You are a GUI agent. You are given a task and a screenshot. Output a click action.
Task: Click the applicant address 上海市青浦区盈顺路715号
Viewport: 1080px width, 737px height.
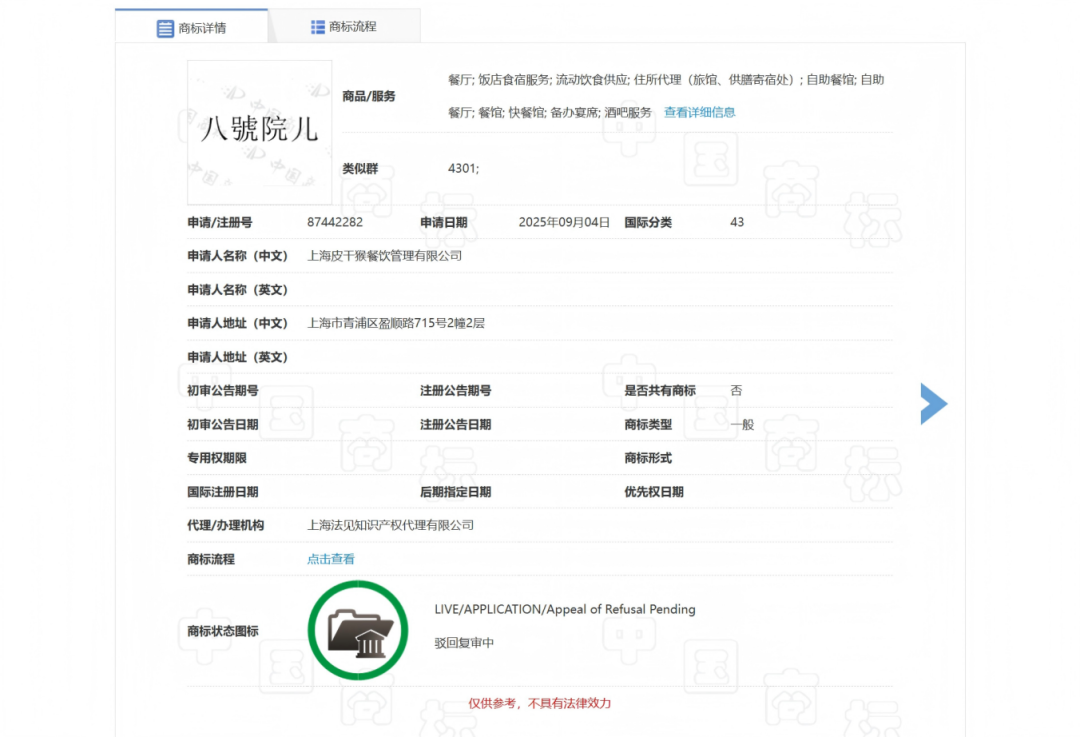pos(395,323)
